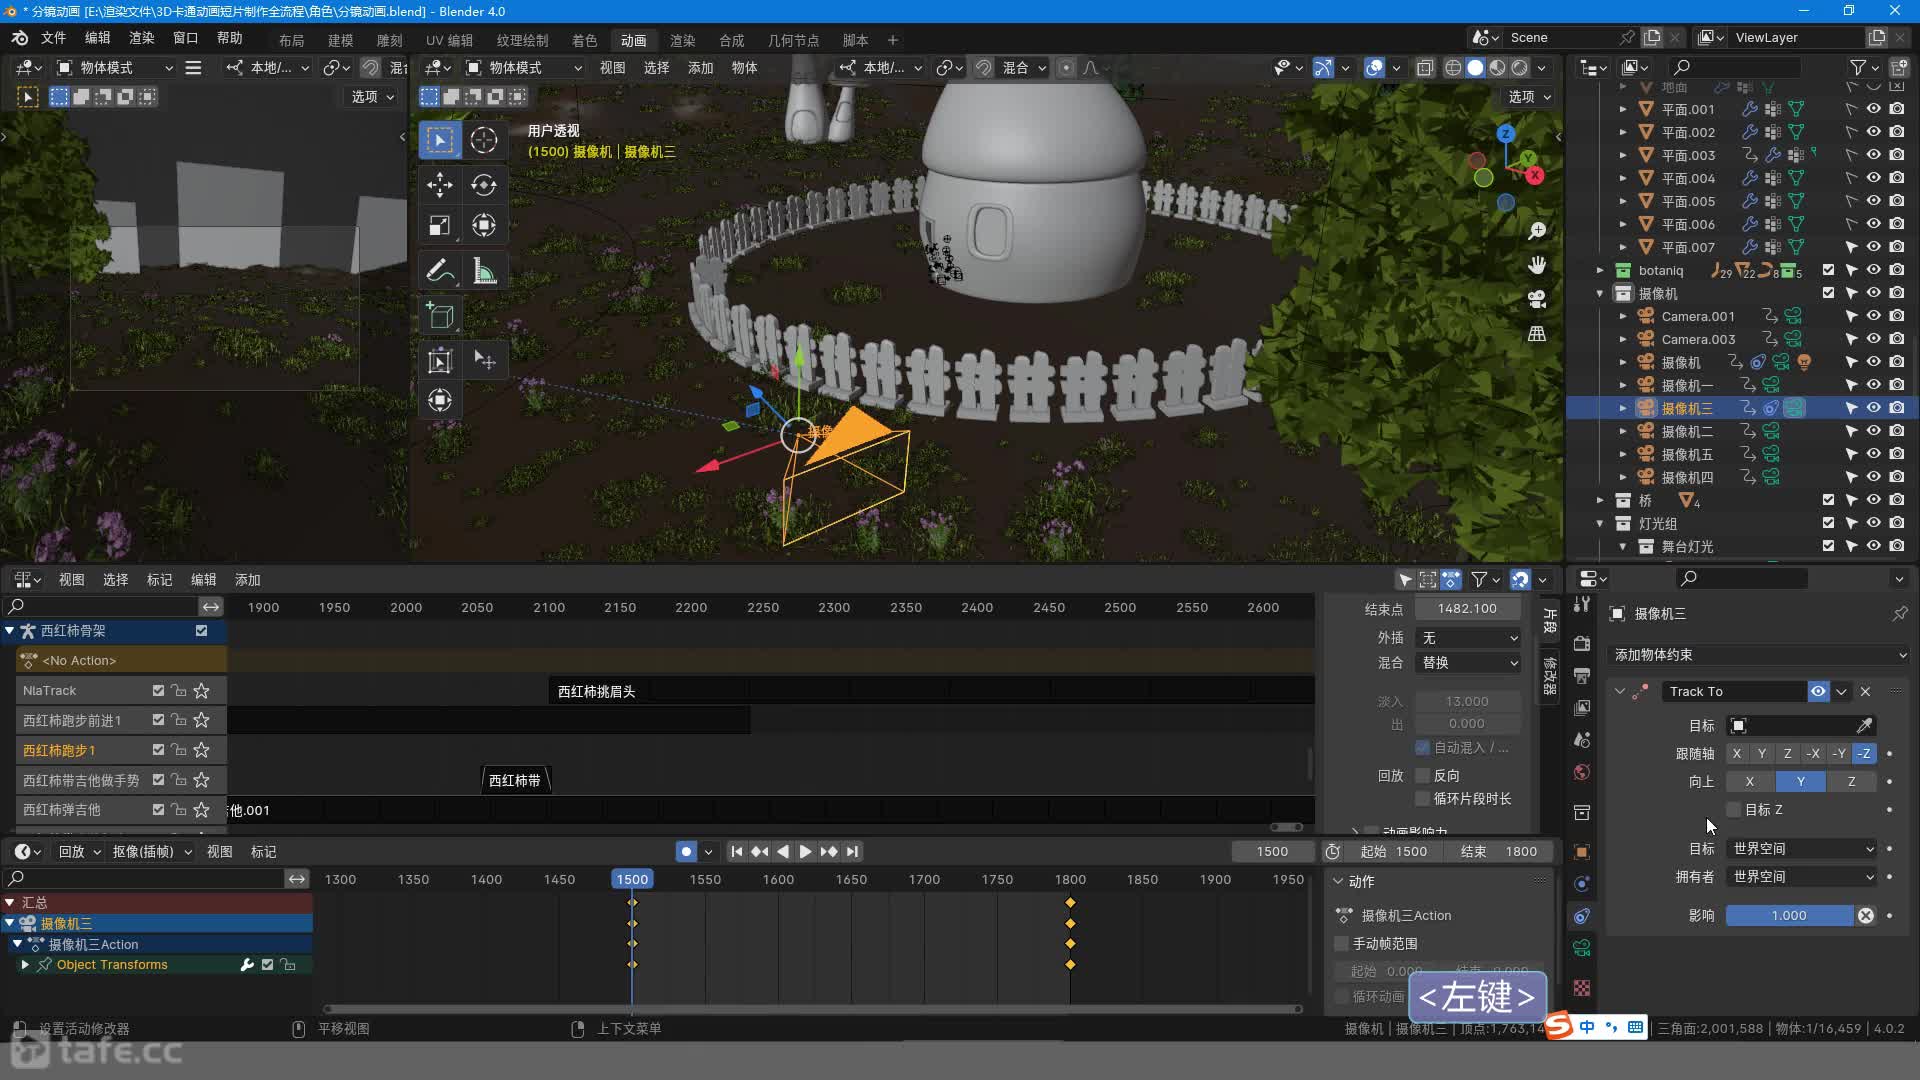
Task: Click the 结束点 1482.100 field
Action: pyautogui.click(x=1468, y=609)
